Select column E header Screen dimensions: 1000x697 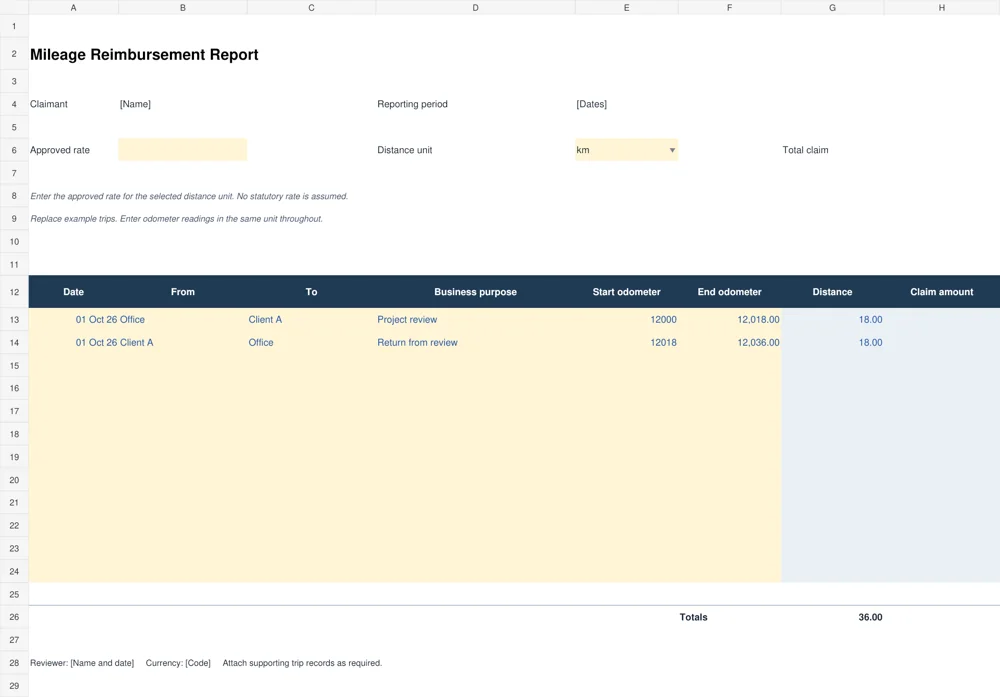626,8
